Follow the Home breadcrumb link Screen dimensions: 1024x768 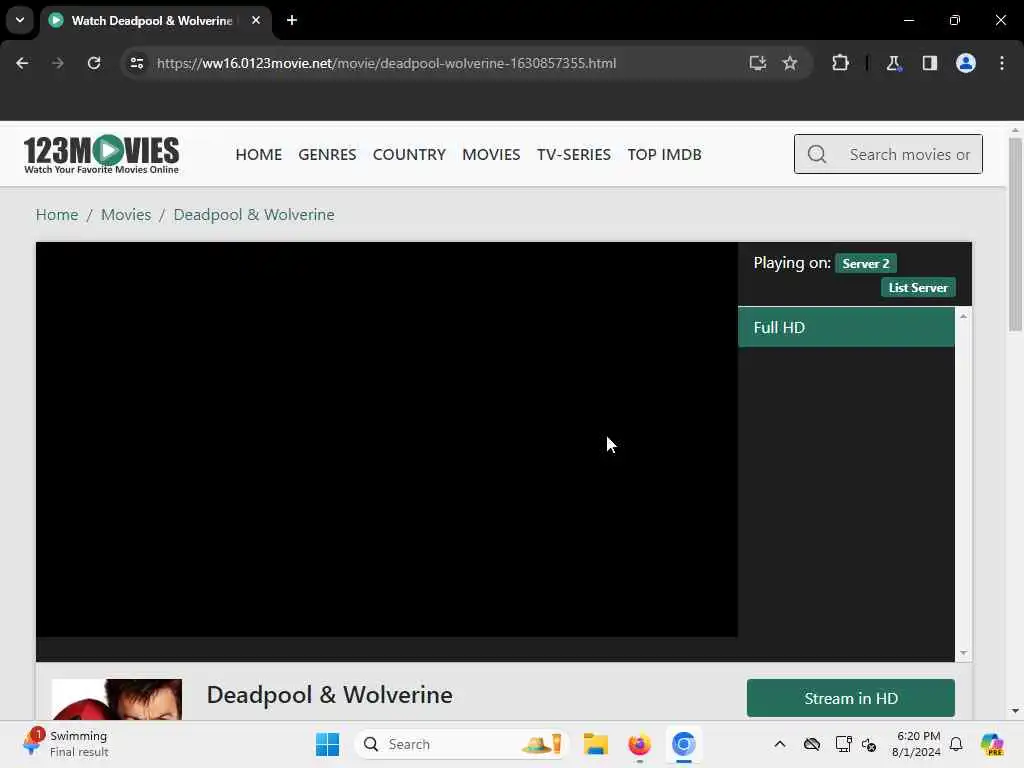click(x=57, y=215)
